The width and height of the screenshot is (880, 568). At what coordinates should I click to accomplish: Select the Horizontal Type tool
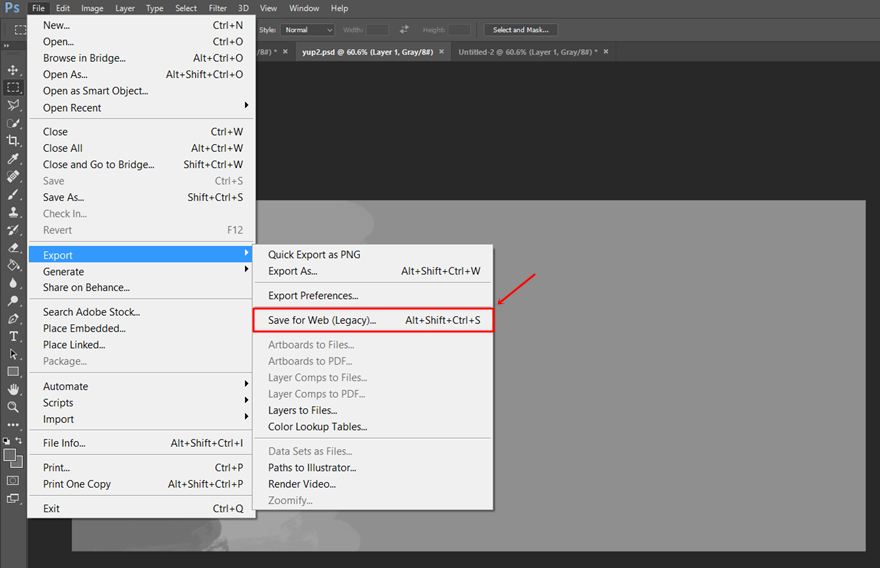(13, 336)
